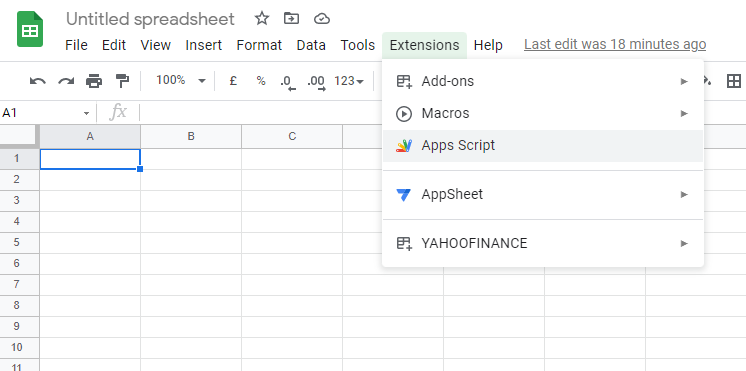This screenshot has width=746, height=371.
Task: Select cell C7
Action: [292, 284]
